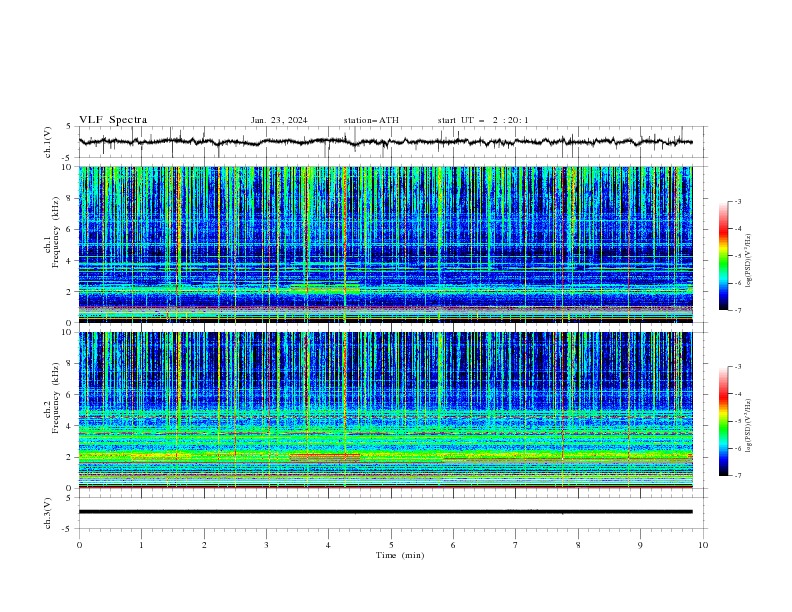Click the 'Time (min)' axis label

coord(400,555)
